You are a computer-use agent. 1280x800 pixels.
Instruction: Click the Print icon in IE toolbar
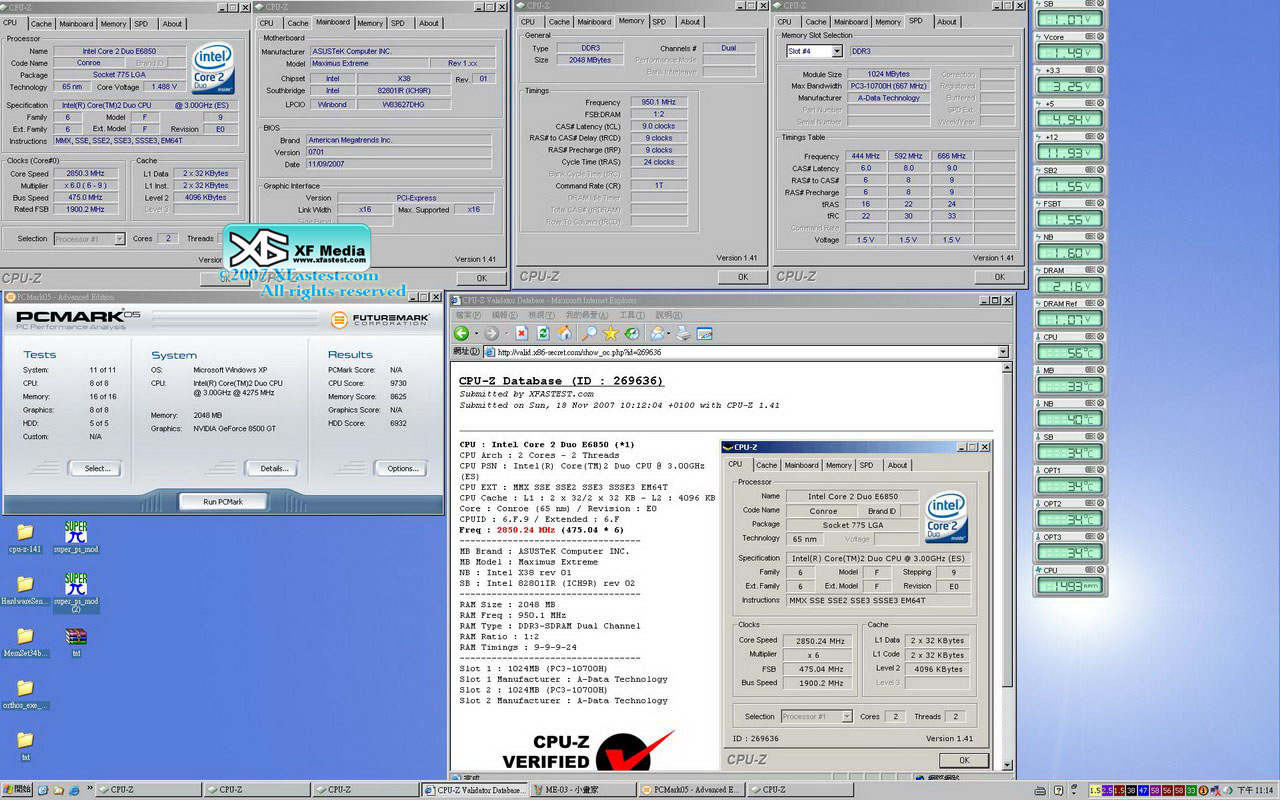pyautogui.click(x=683, y=333)
